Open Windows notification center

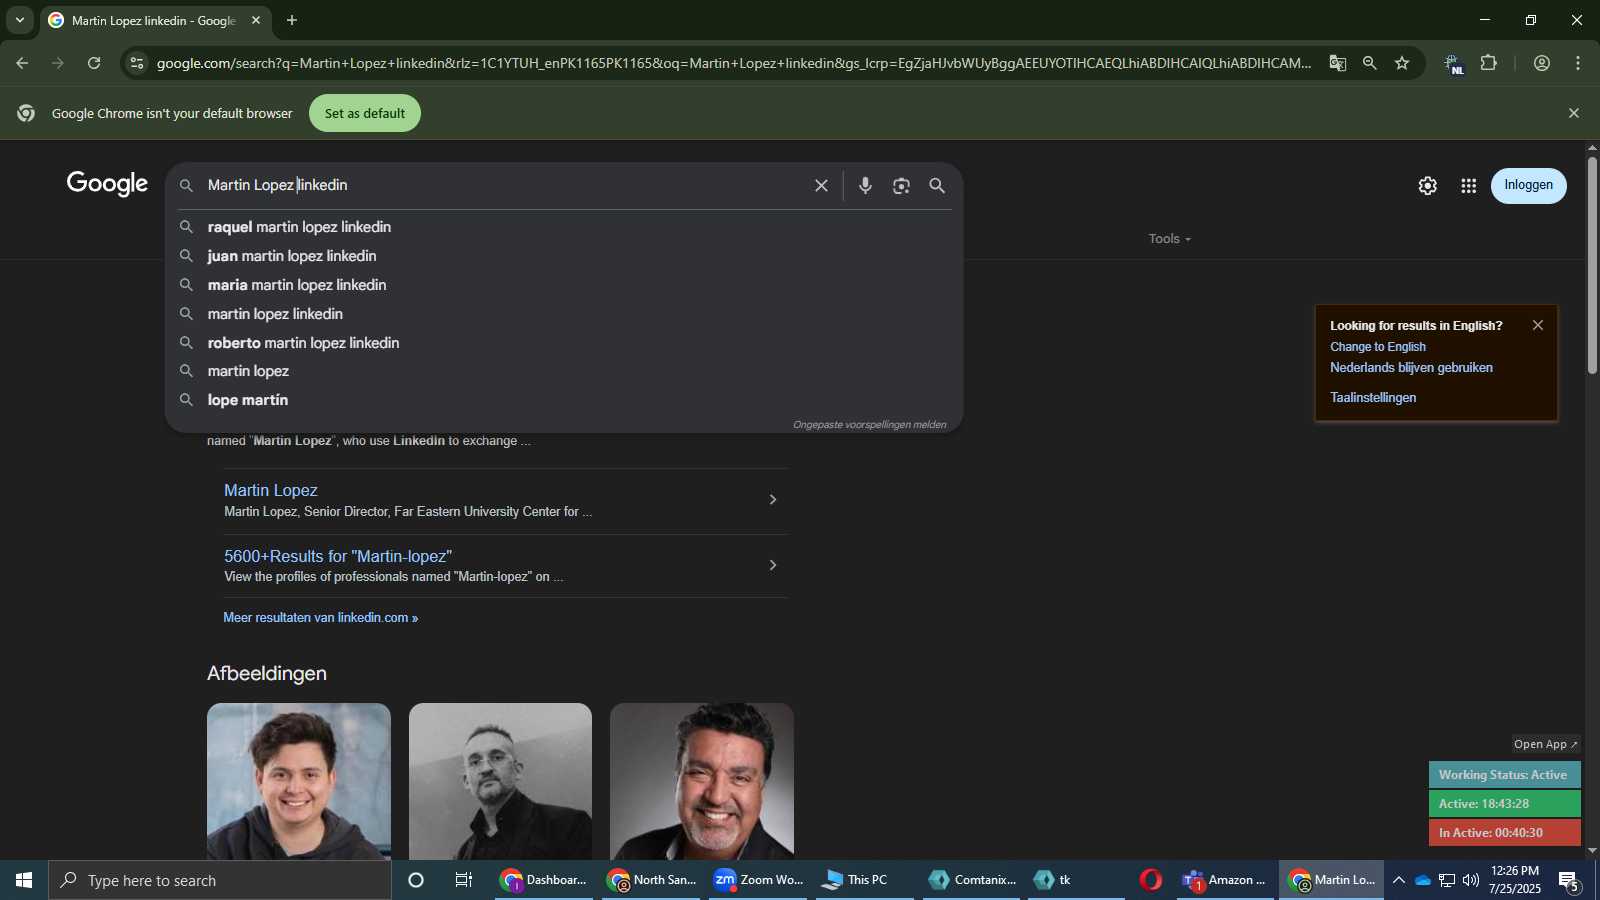pyautogui.click(x=1570, y=881)
